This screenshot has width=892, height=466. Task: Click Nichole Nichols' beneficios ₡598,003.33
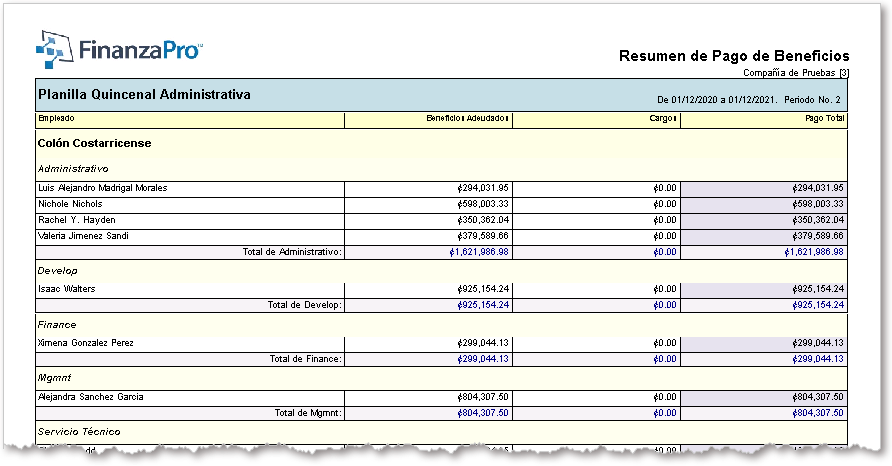pos(483,204)
